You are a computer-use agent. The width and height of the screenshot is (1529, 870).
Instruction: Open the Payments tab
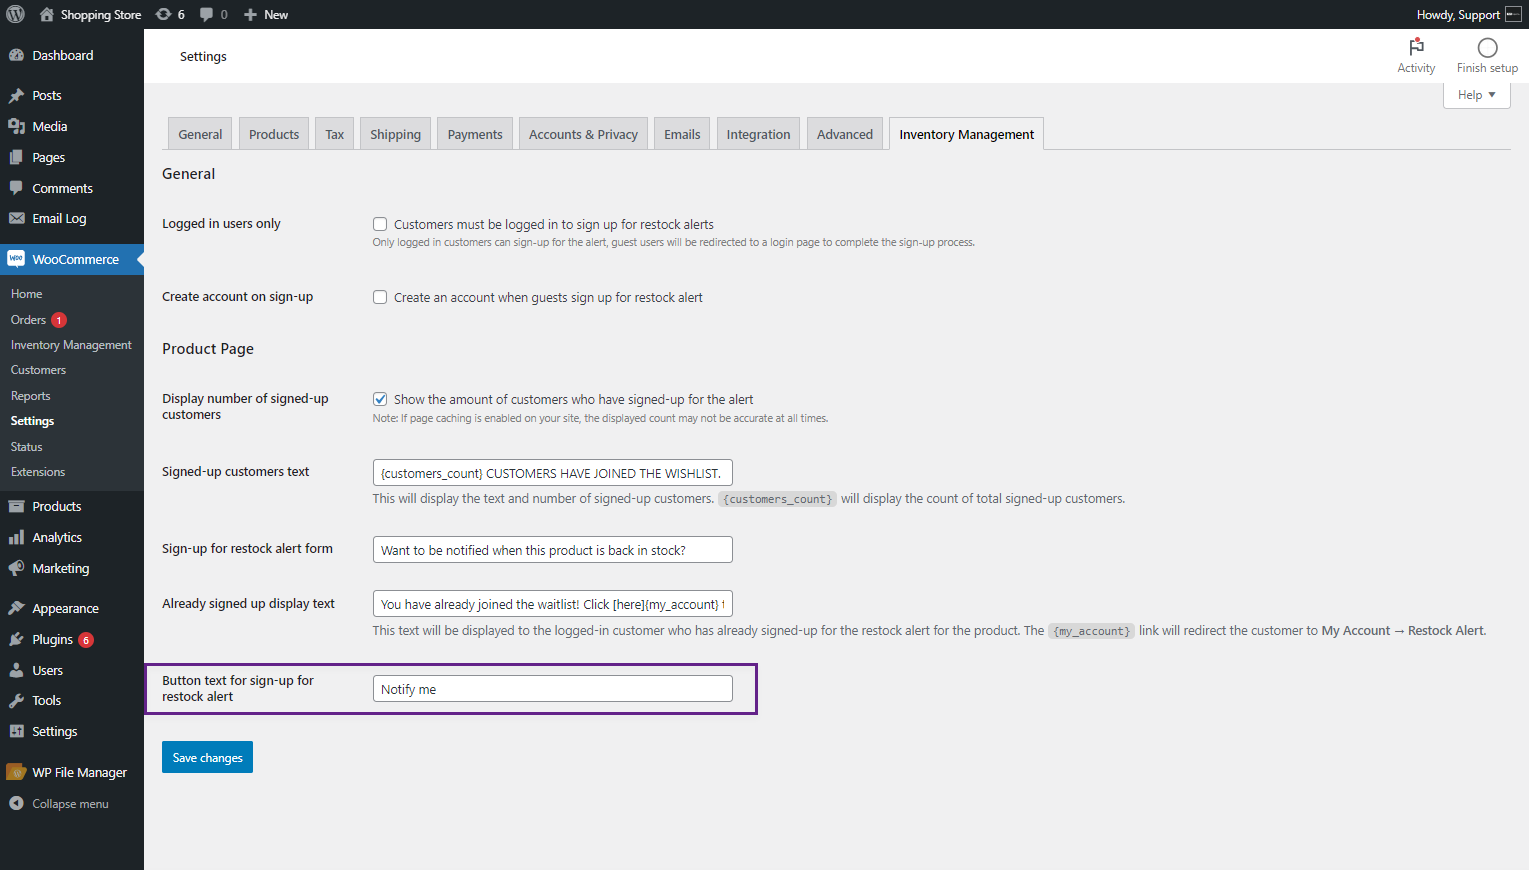[x=475, y=134]
